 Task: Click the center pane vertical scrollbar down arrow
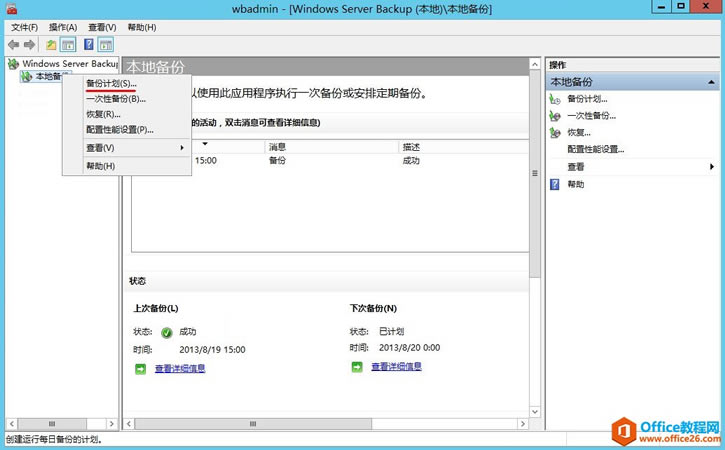pos(535,412)
